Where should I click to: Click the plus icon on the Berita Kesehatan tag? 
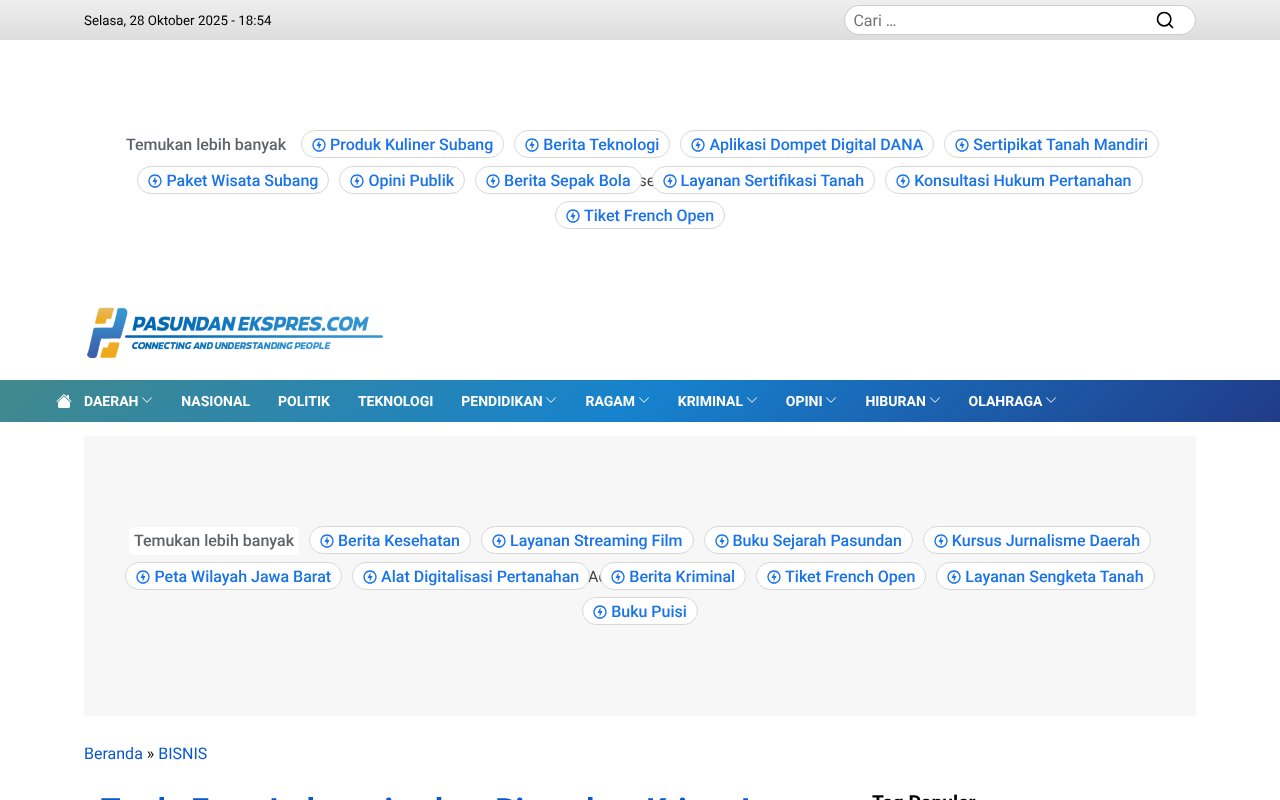326,540
